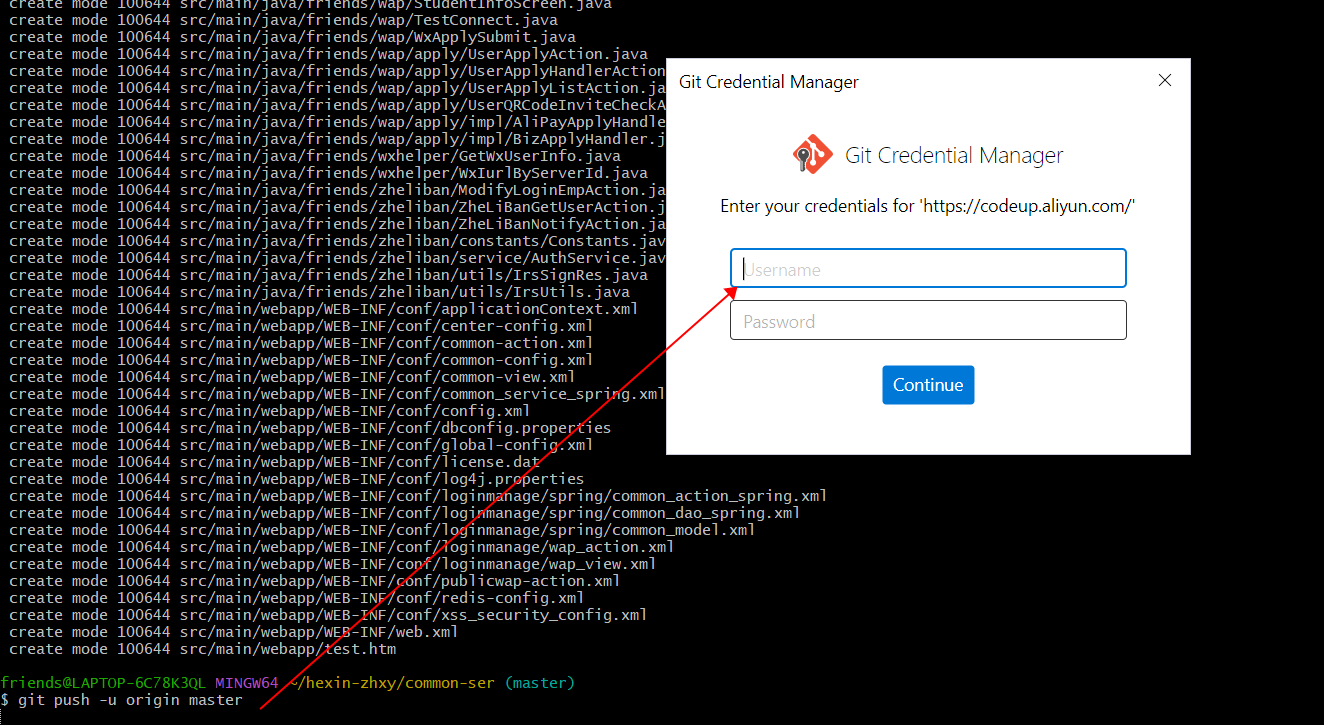The image size is (1324, 725).
Task: Close the Git Credential Manager dialog
Action: point(1164,81)
